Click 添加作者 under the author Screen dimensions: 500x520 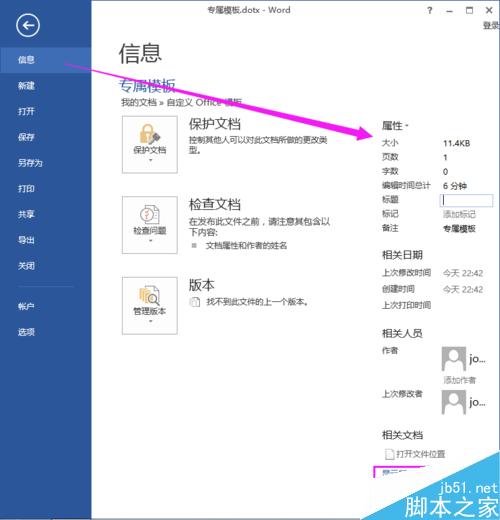(459, 380)
